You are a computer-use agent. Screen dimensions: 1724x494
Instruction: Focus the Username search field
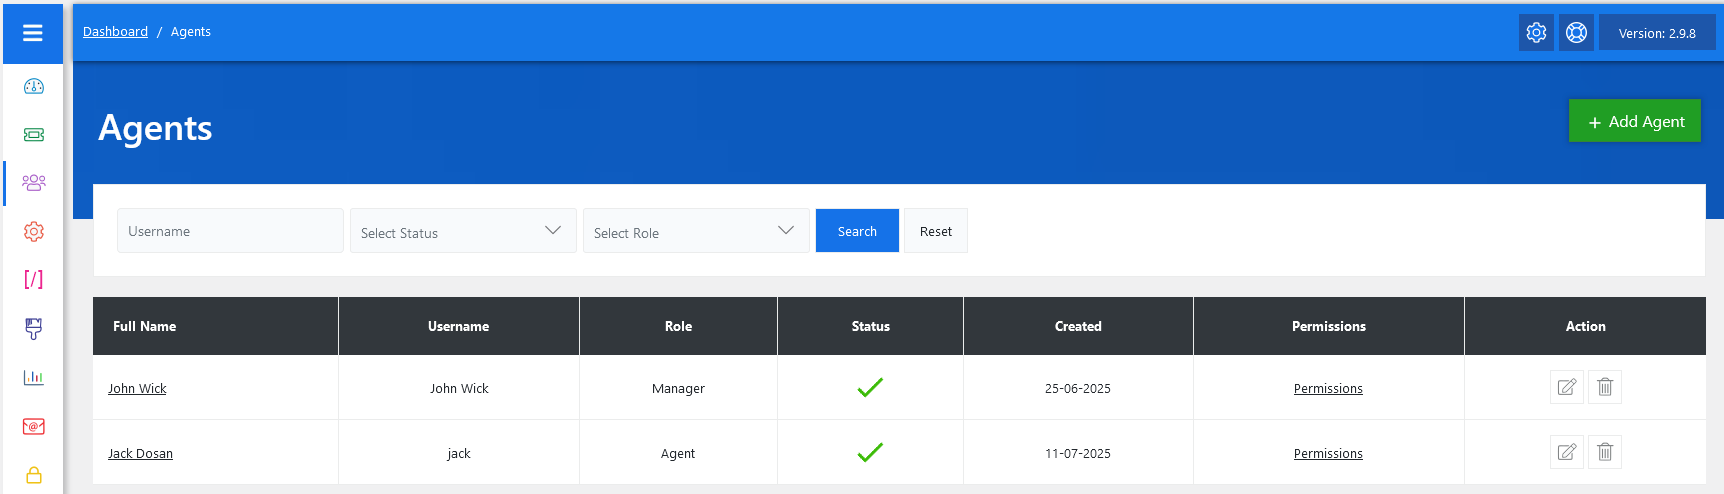[230, 231]
